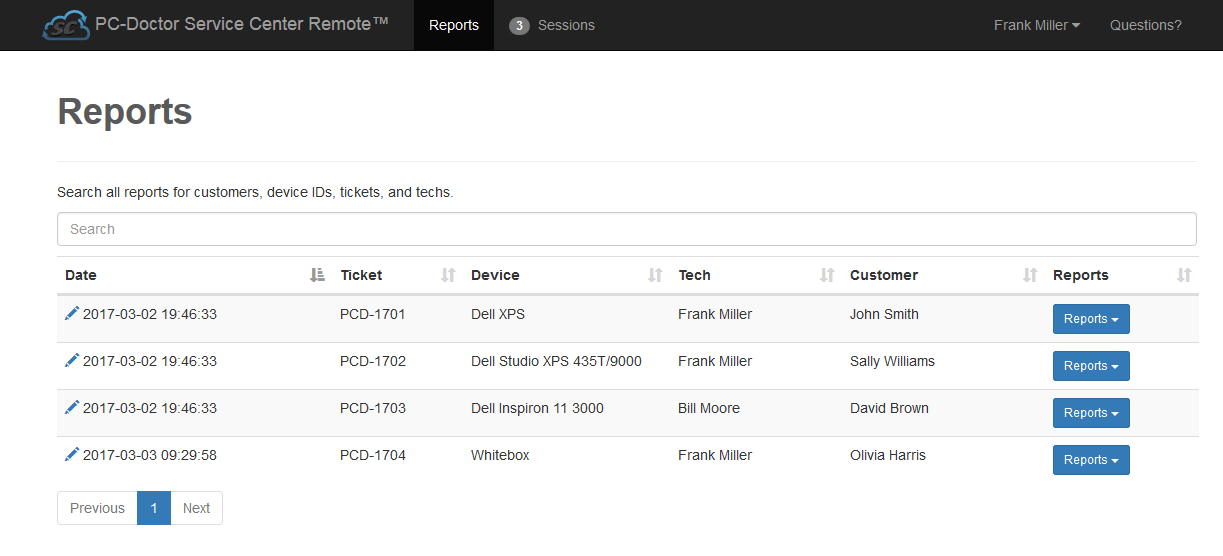Click the Reports page heading
The image size is (1223, 556).
point(125,111)
